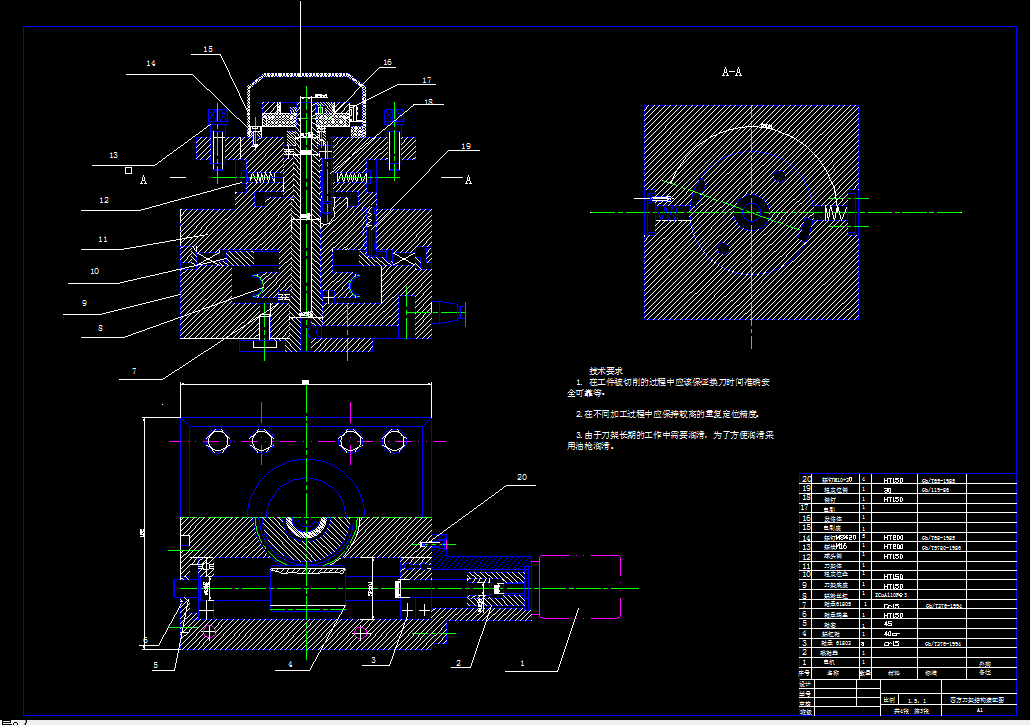Click part callout number 8 in section view
This screenshot has width=1030, height=725.
click(x=100, y=328)
